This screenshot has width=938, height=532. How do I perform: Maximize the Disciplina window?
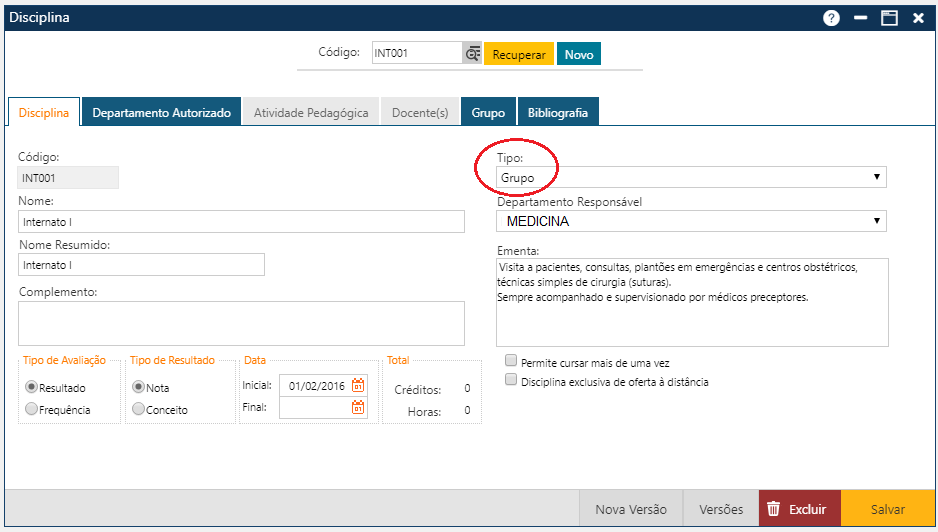pyautogui.click(x=889, y=18)
